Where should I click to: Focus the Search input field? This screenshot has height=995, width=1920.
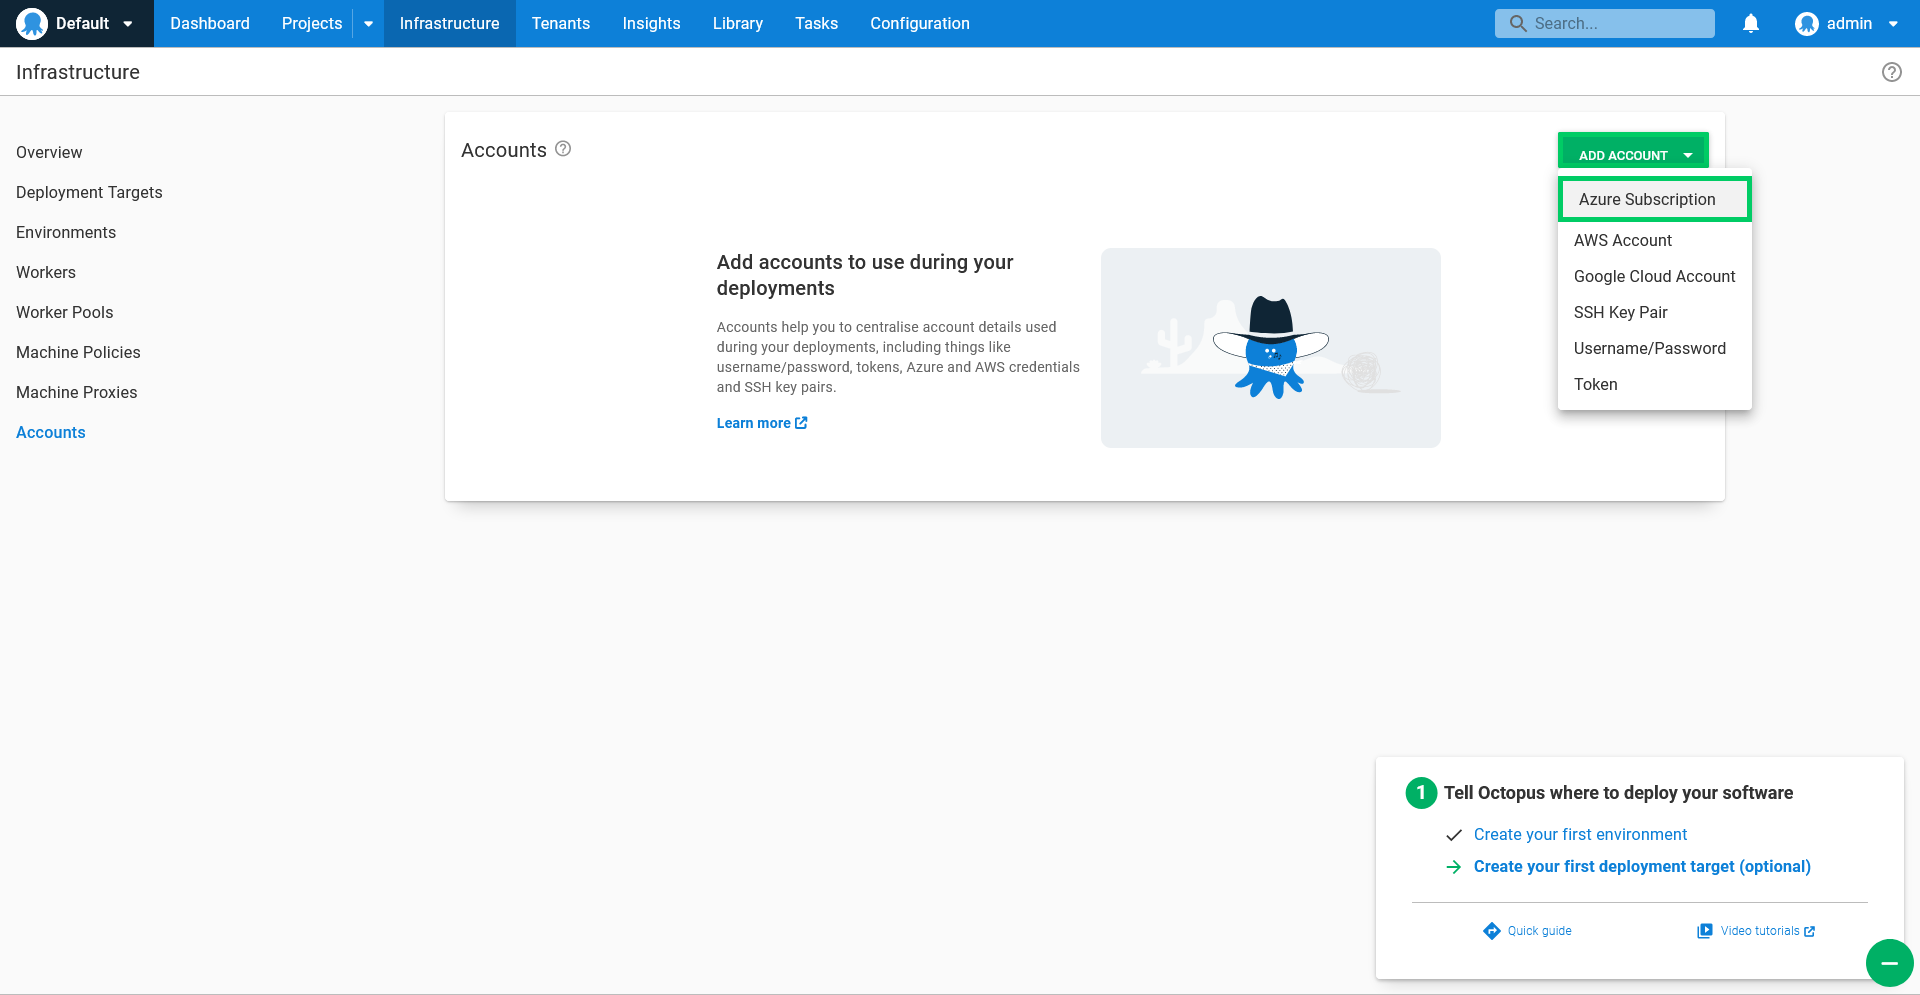1605,23
